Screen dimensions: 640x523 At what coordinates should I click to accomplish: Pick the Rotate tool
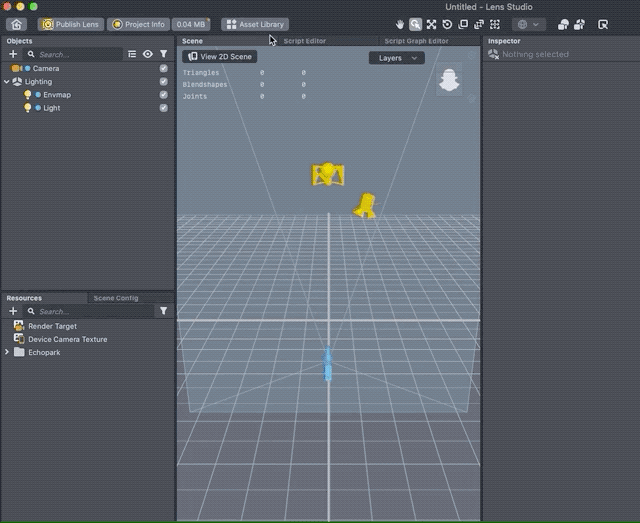click(x=447, y=24)
